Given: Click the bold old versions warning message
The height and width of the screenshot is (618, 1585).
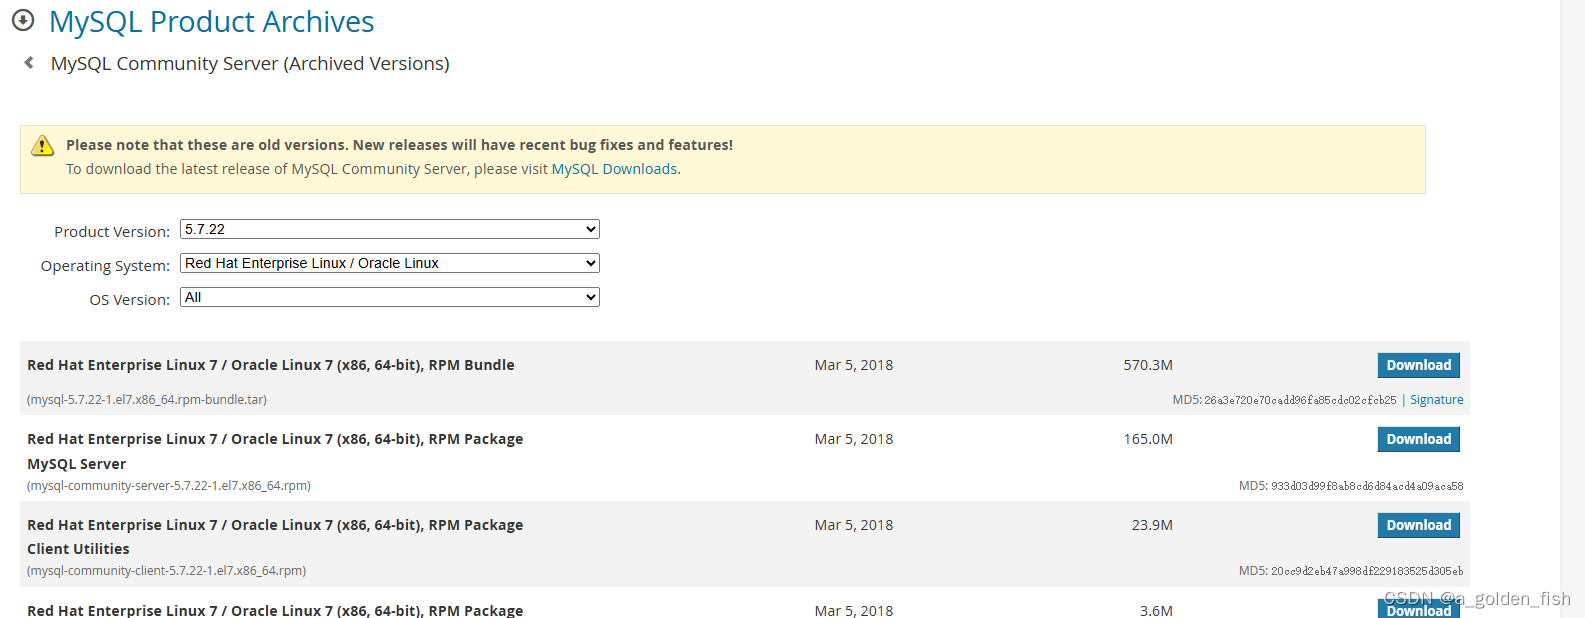Looking at the screenshot, I should click(400, 145).
